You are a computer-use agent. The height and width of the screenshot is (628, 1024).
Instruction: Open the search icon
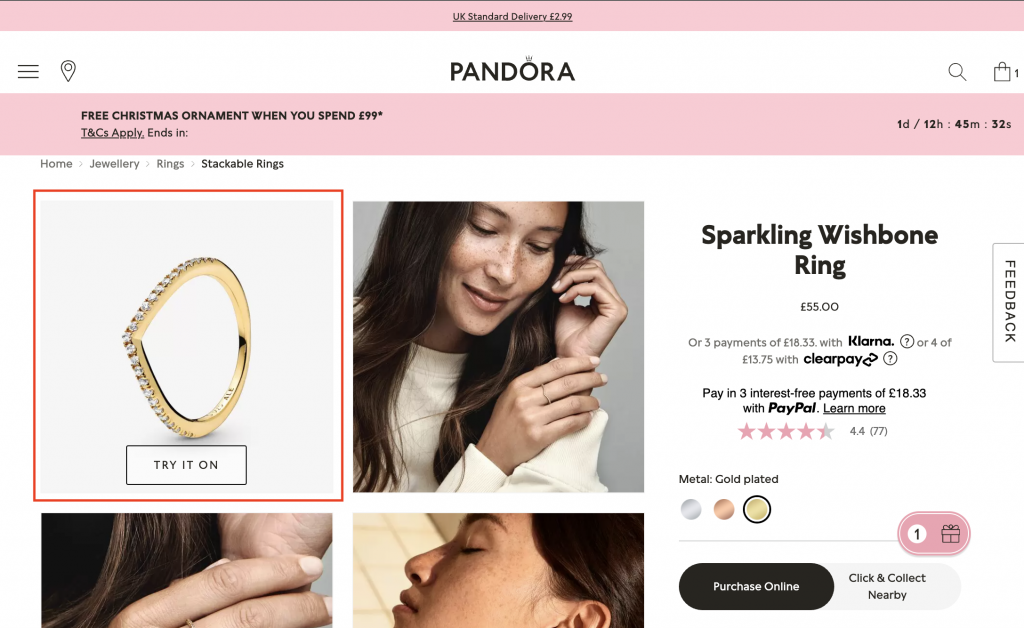click(x=956, y=72)
